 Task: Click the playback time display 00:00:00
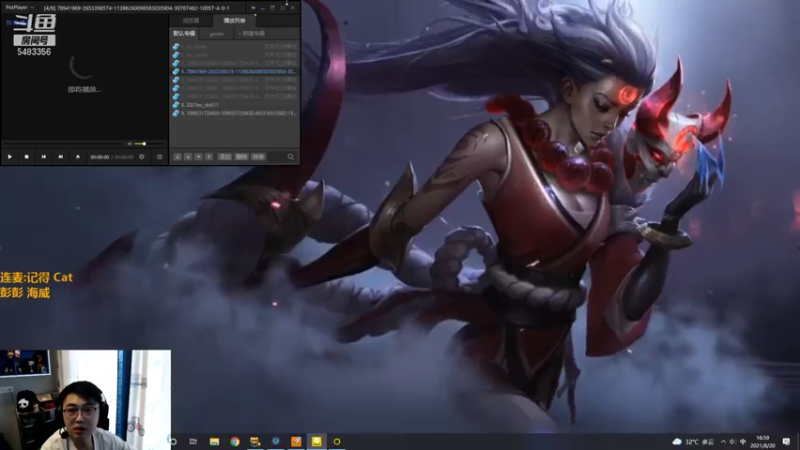coord(99,157)
